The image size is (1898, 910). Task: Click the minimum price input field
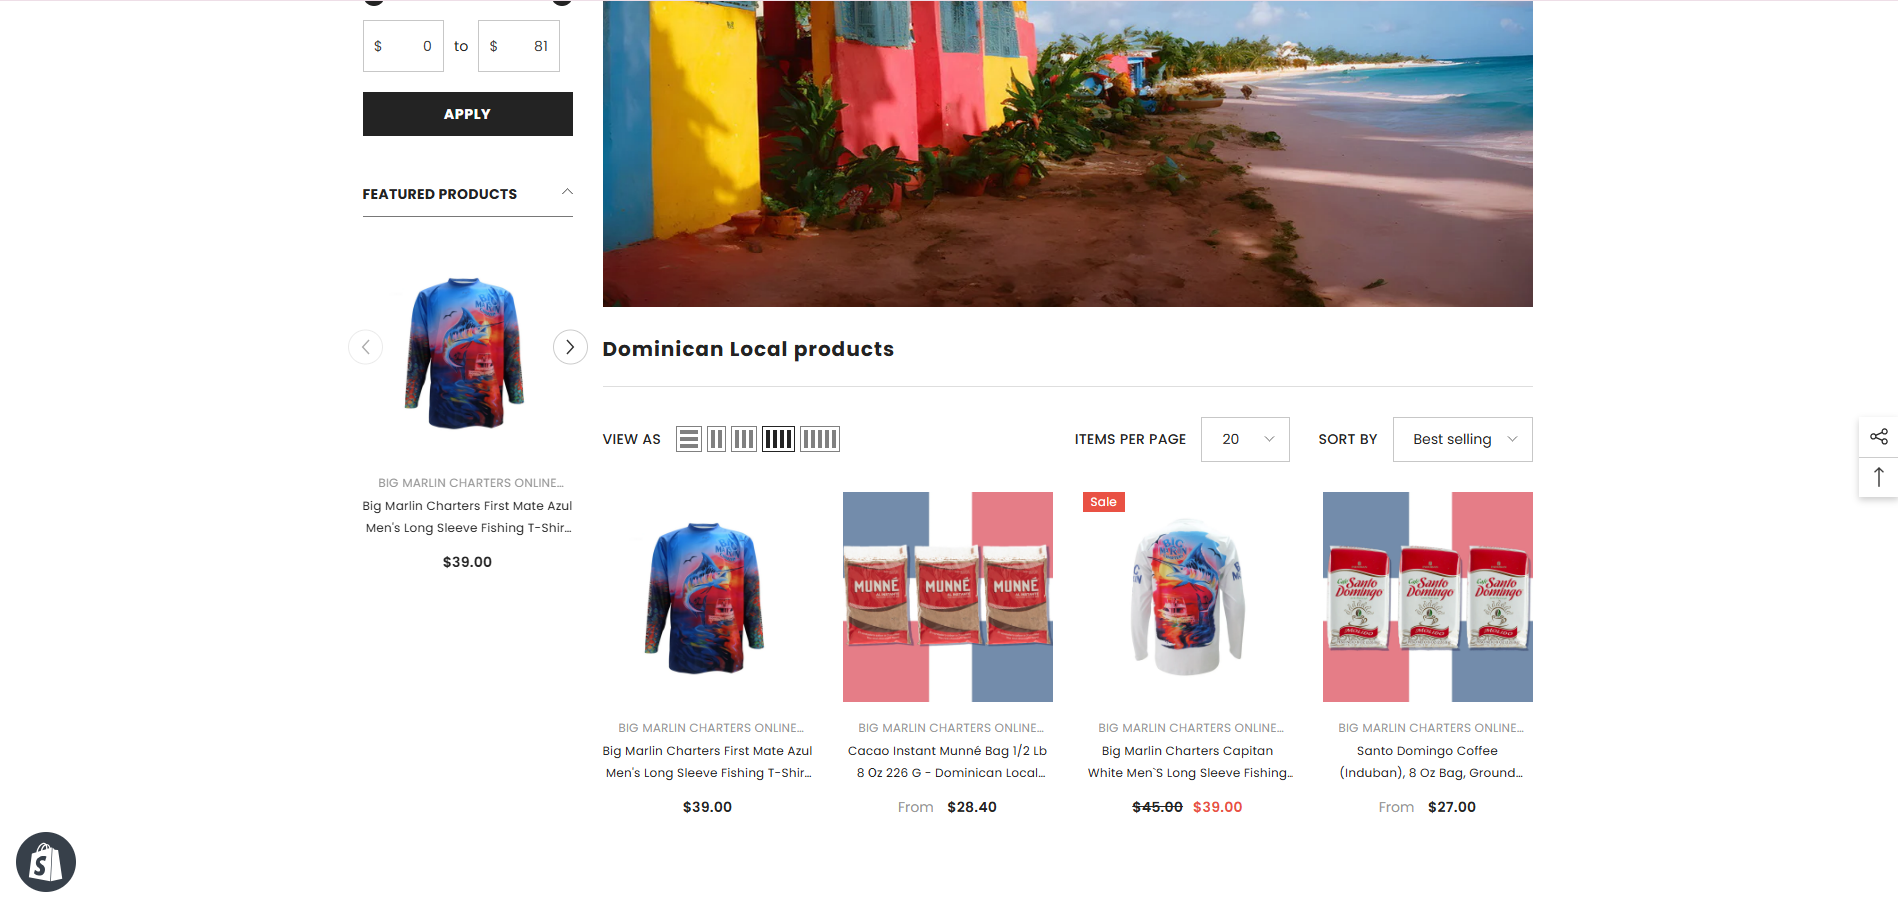point(403,46)
